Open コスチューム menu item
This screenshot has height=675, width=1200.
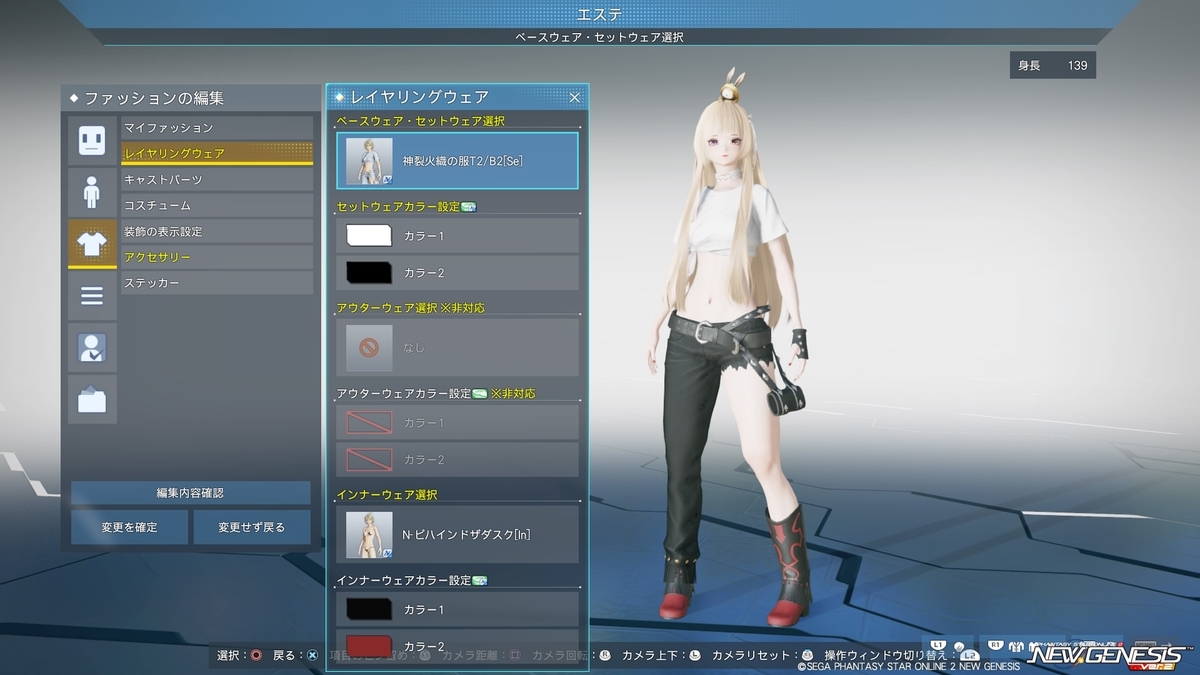[x=217, y=205]
